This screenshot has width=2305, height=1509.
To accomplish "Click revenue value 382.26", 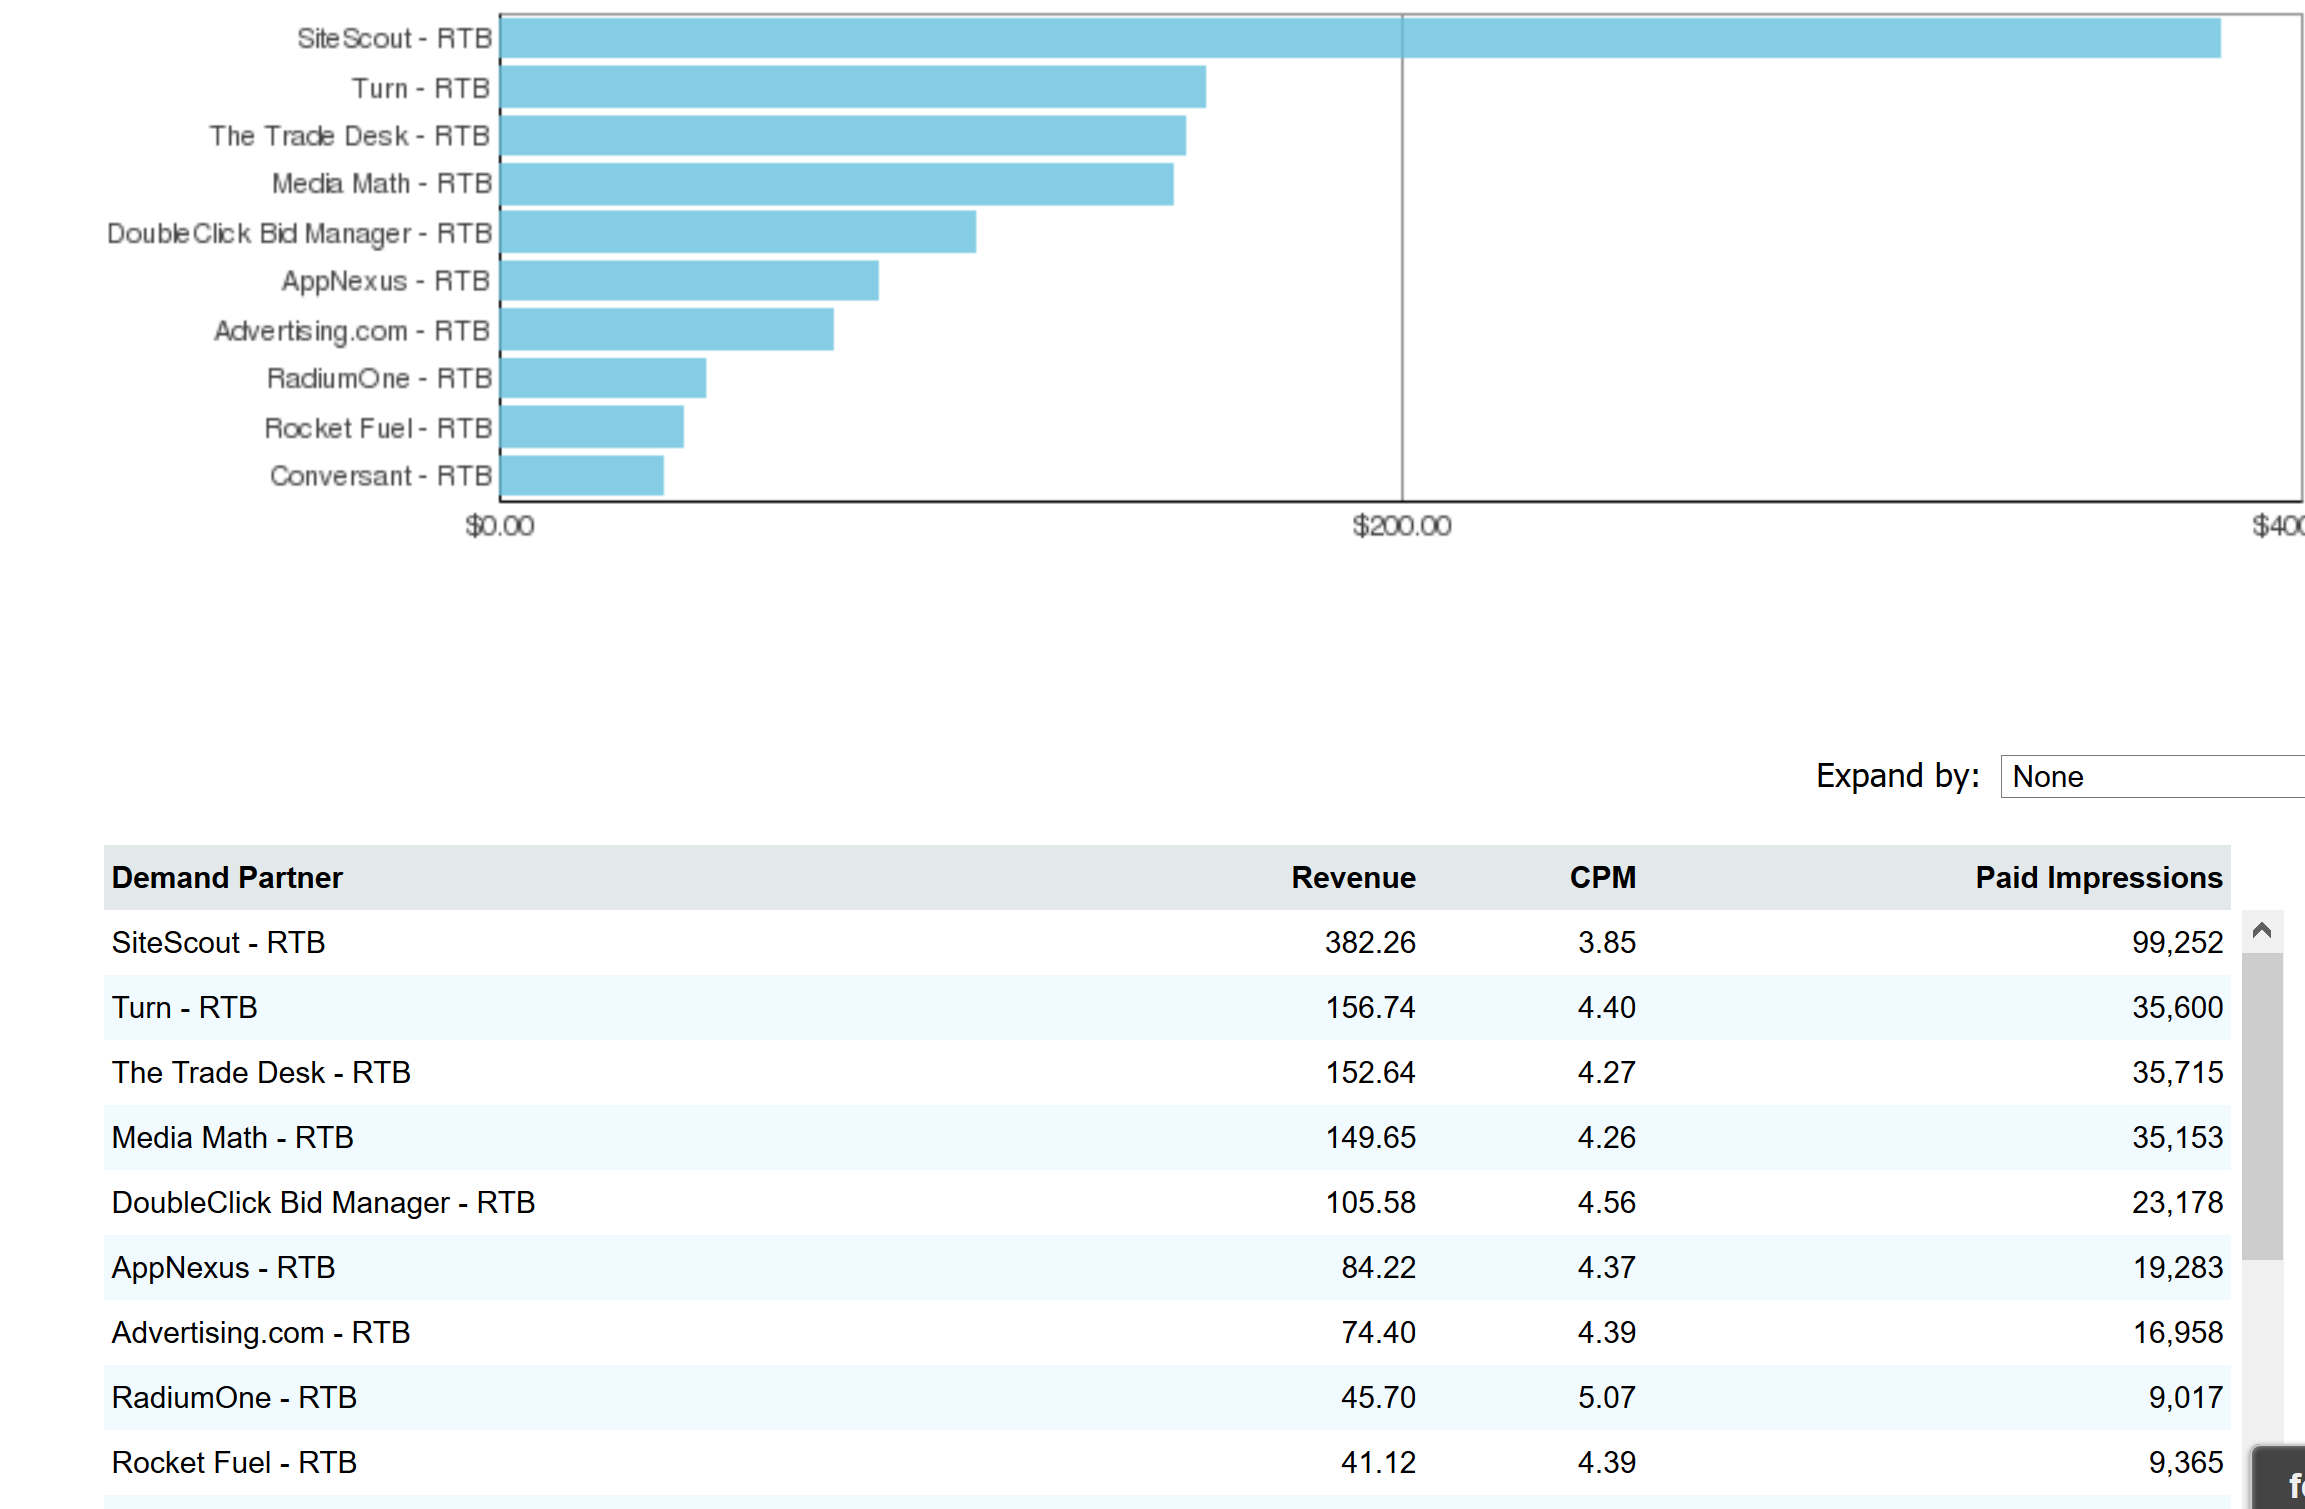I will 1370,942.
